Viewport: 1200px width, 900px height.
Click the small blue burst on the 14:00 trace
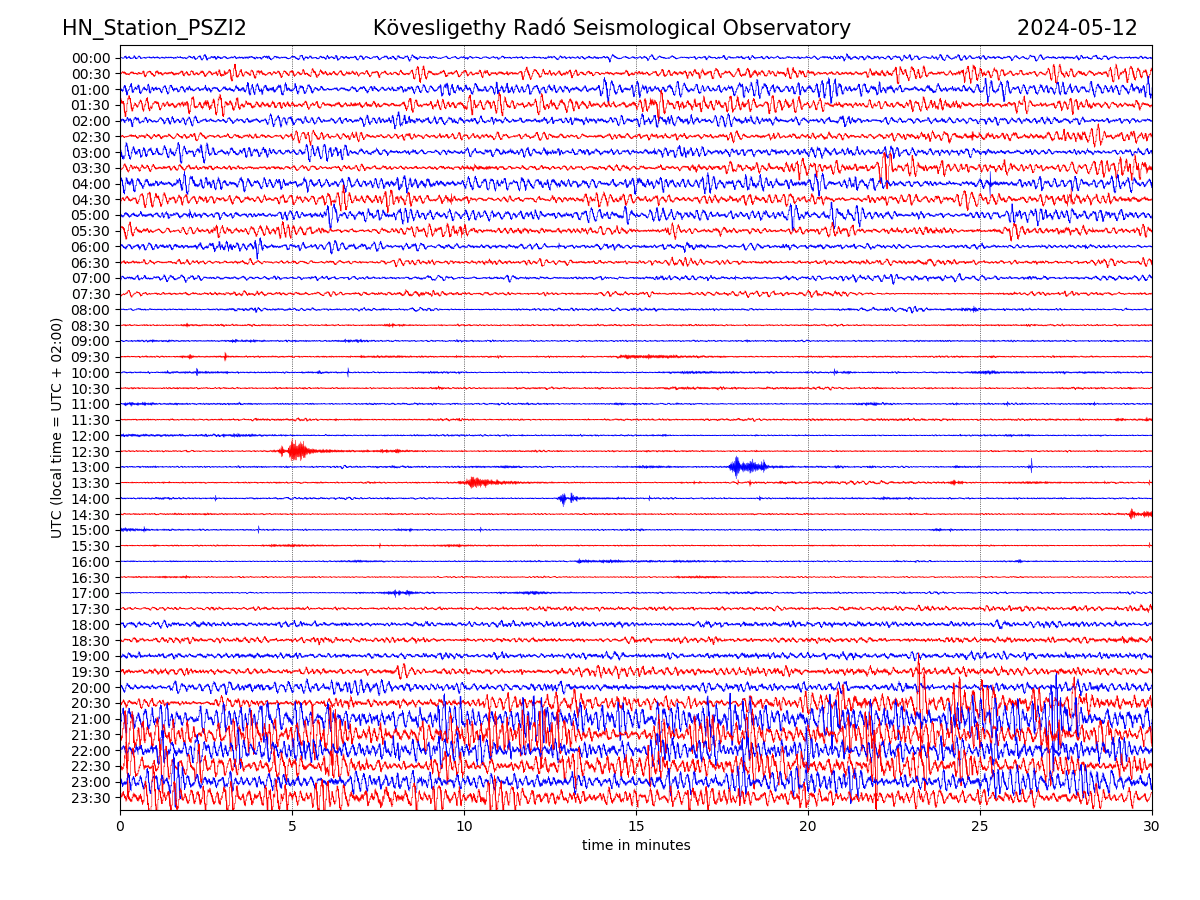(566, 498)
